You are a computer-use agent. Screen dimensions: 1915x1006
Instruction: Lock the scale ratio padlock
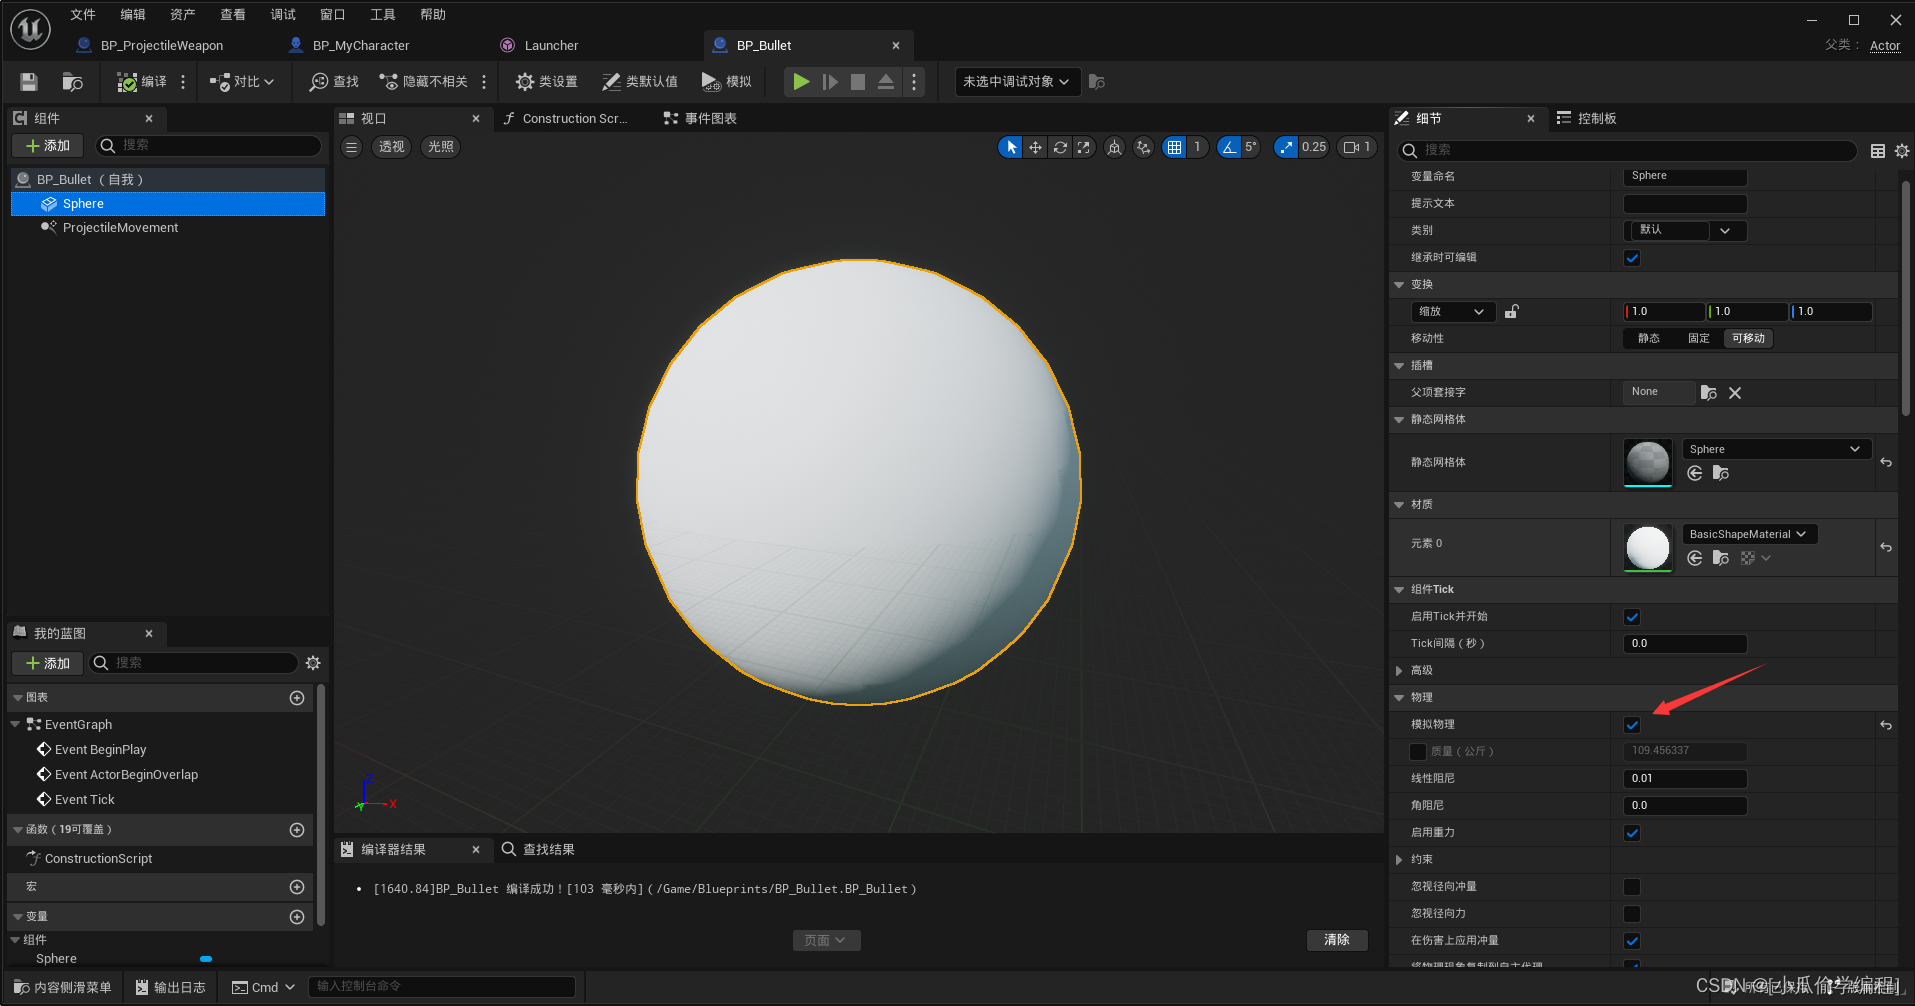pos(1511,311)
